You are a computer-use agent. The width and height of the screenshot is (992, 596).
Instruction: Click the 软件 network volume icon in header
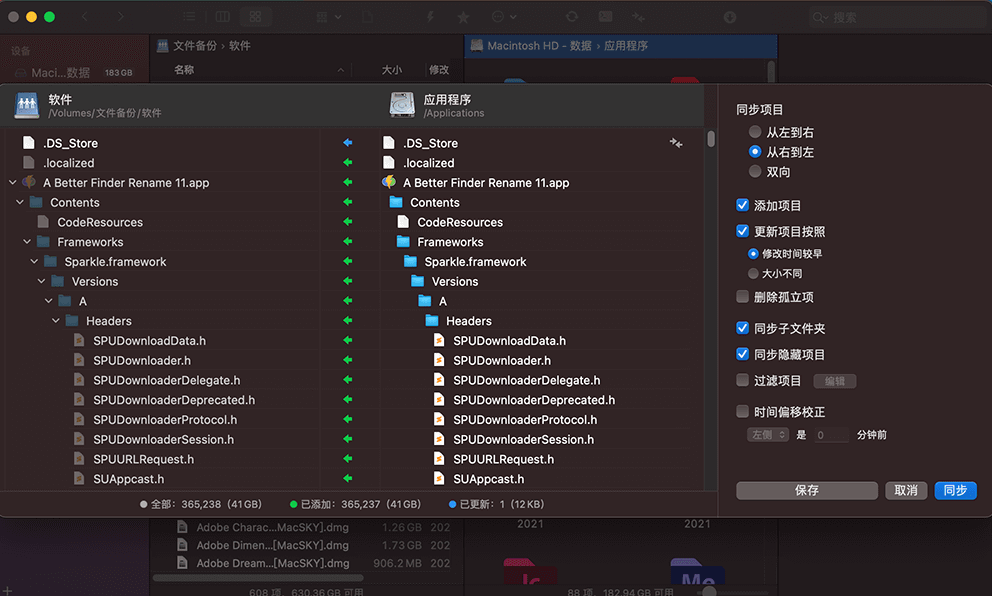[x=27, y=105]
